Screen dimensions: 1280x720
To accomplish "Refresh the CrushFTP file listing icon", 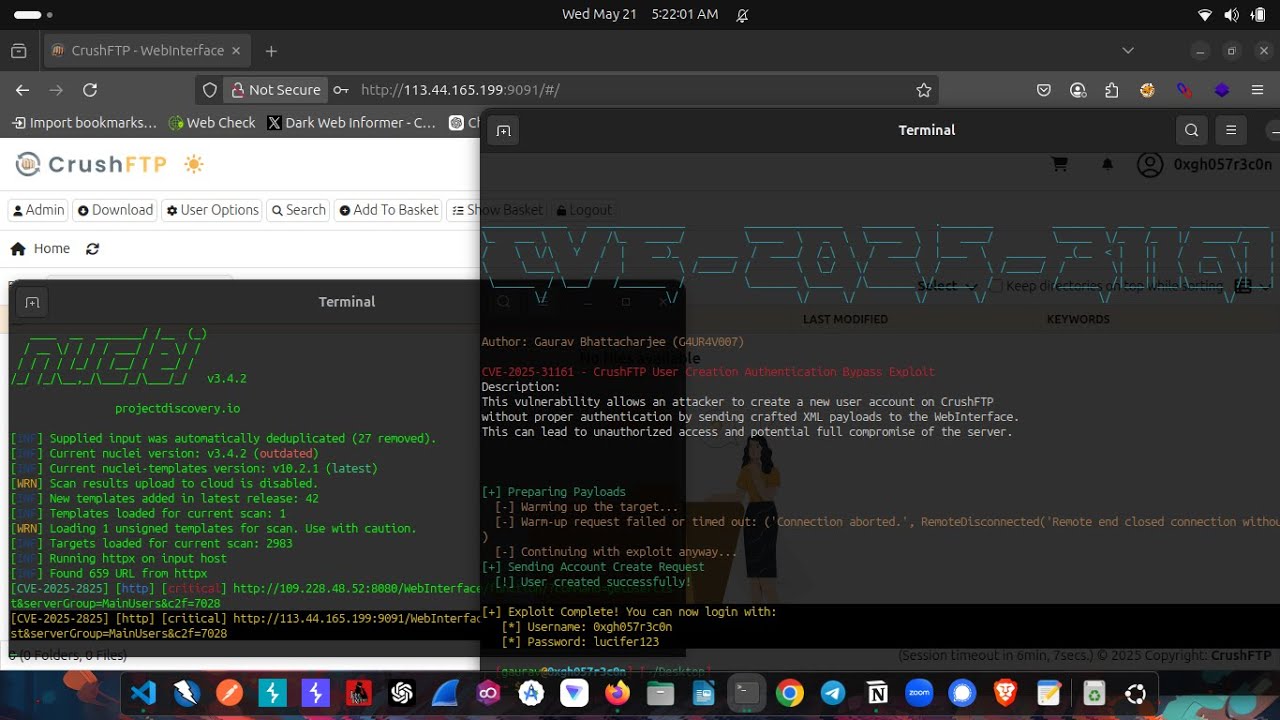I will [92, 249].
